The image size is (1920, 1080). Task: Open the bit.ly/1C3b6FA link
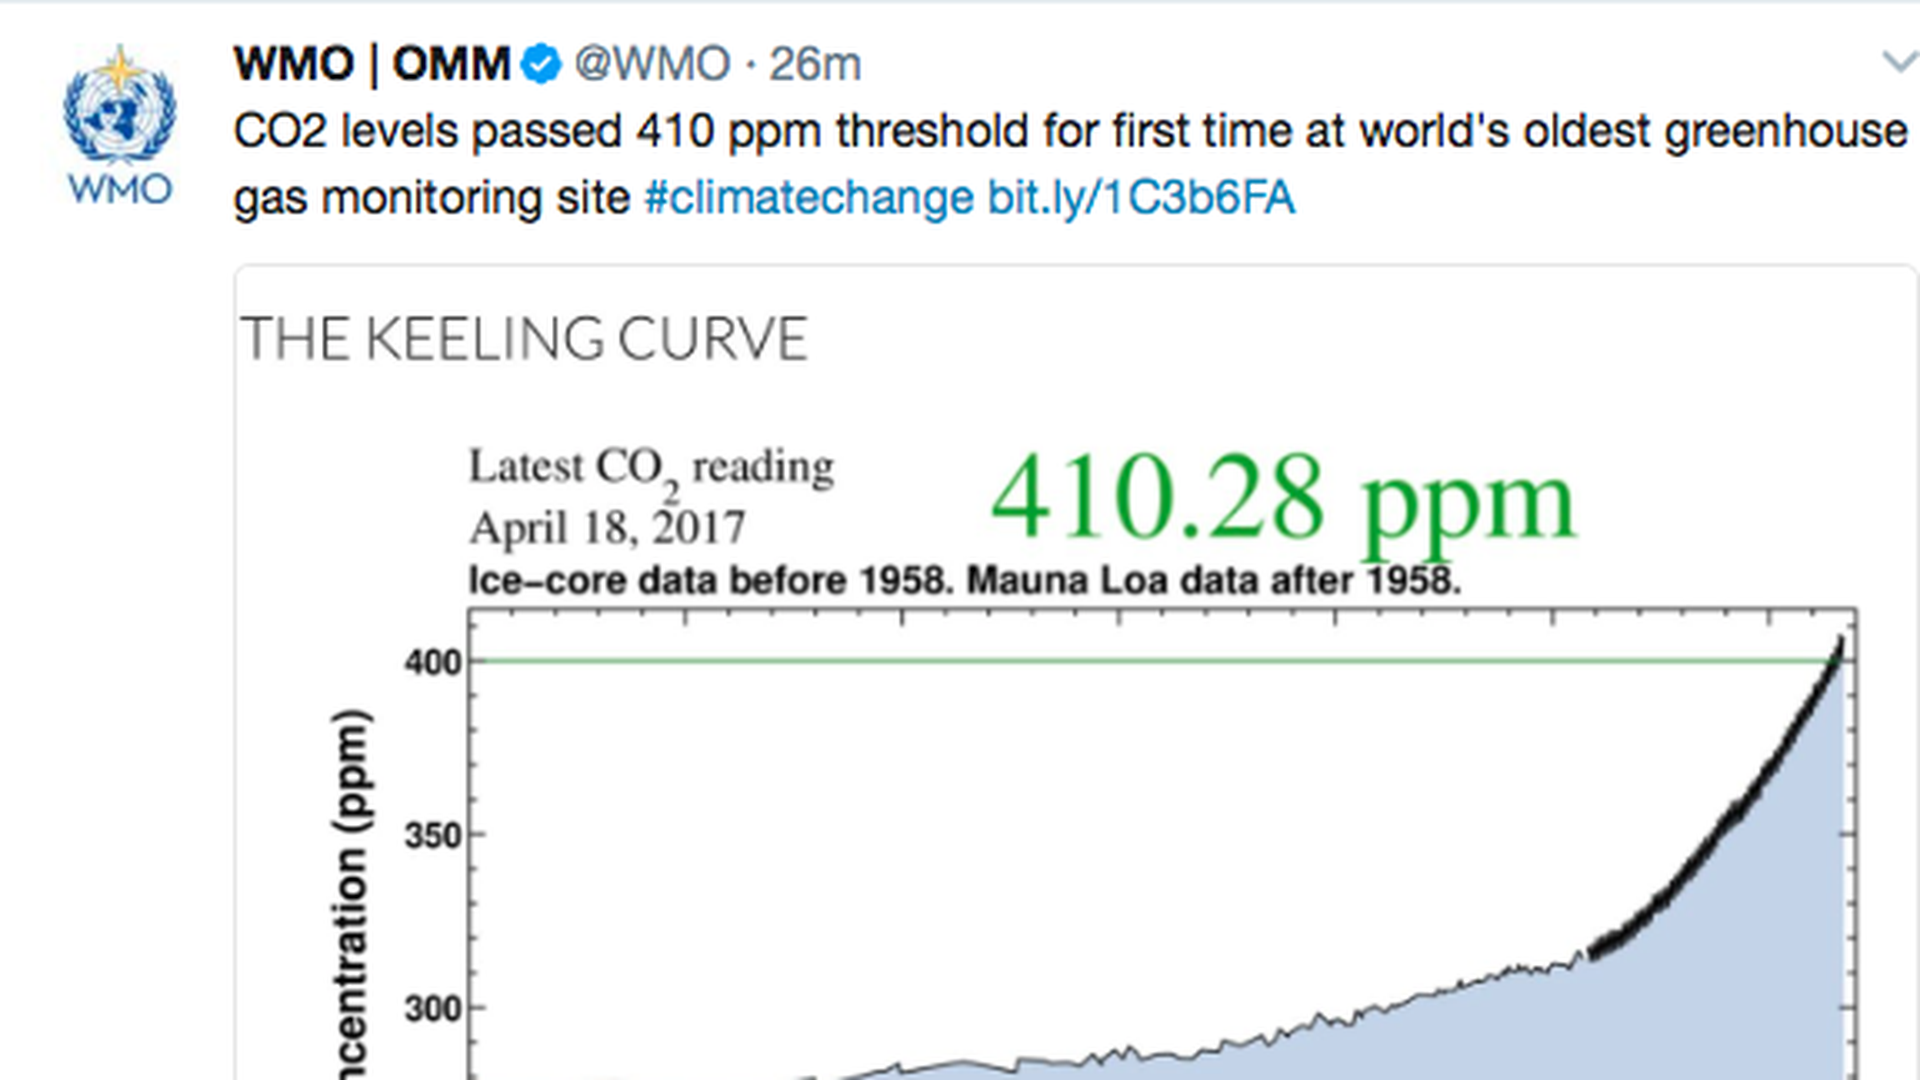pyautogui.click(x=1141, y=198)
